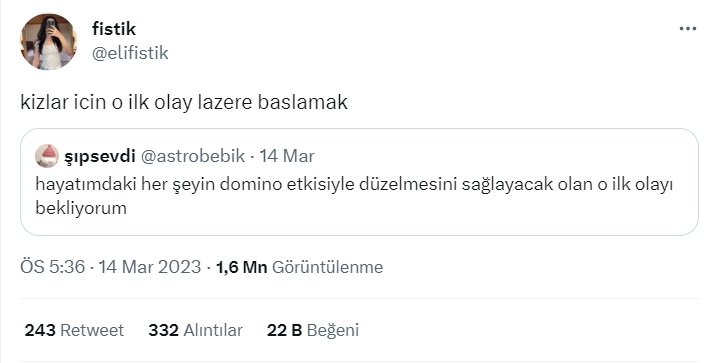Click the word bekliyorum in quoted tweet
Viewport: 718px width, 363px height.
point(81,208)
